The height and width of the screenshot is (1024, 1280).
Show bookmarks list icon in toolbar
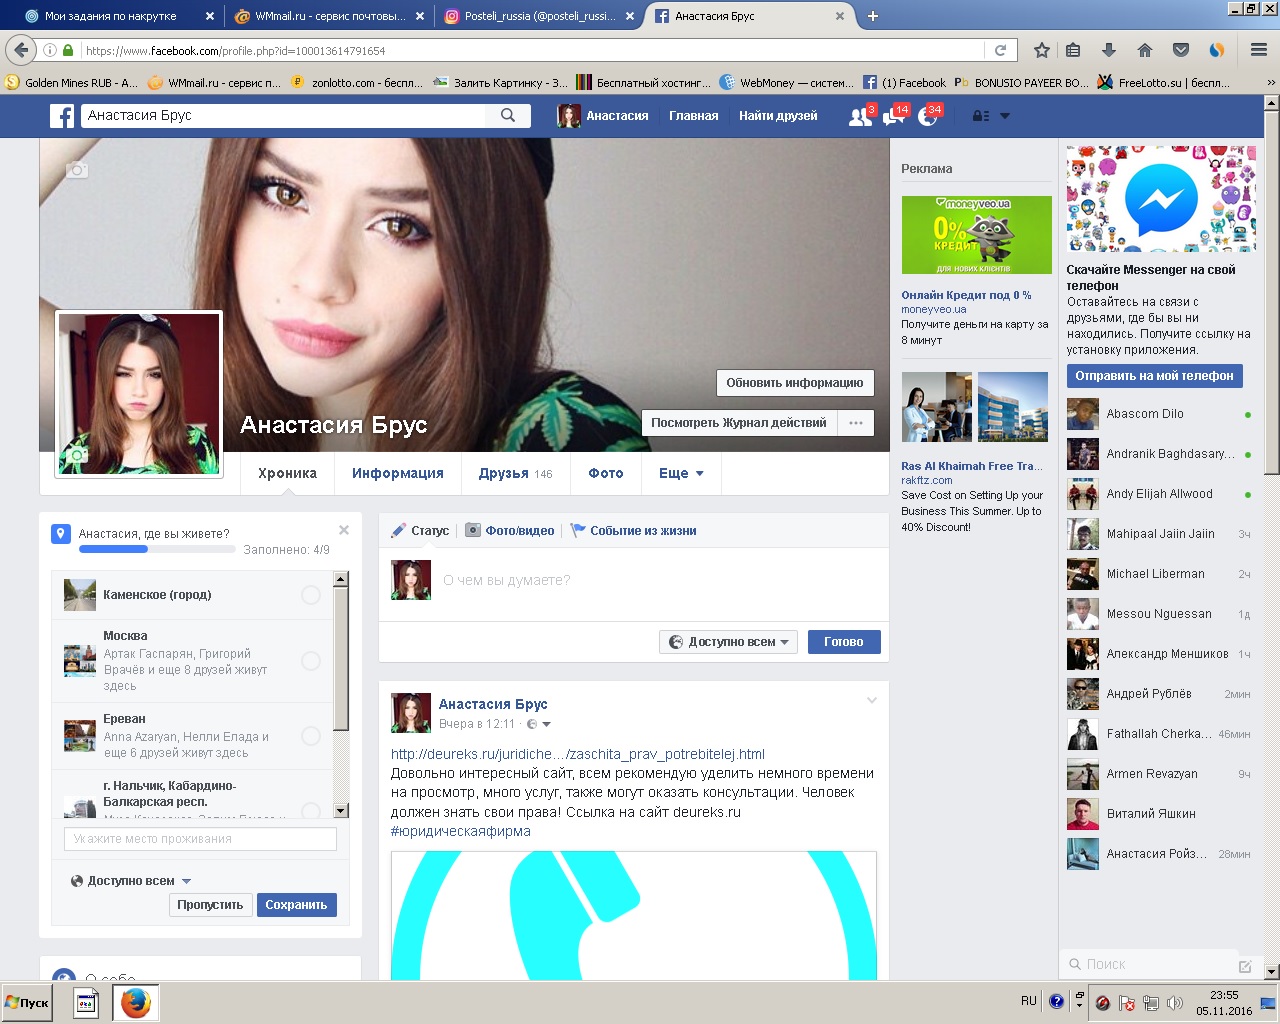coord(1073,50)
